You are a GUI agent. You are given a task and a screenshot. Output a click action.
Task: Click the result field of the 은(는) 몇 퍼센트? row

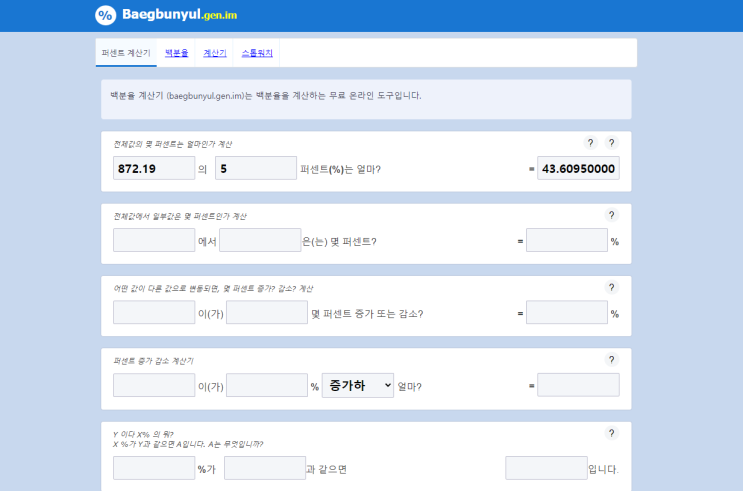pos(567,240)
